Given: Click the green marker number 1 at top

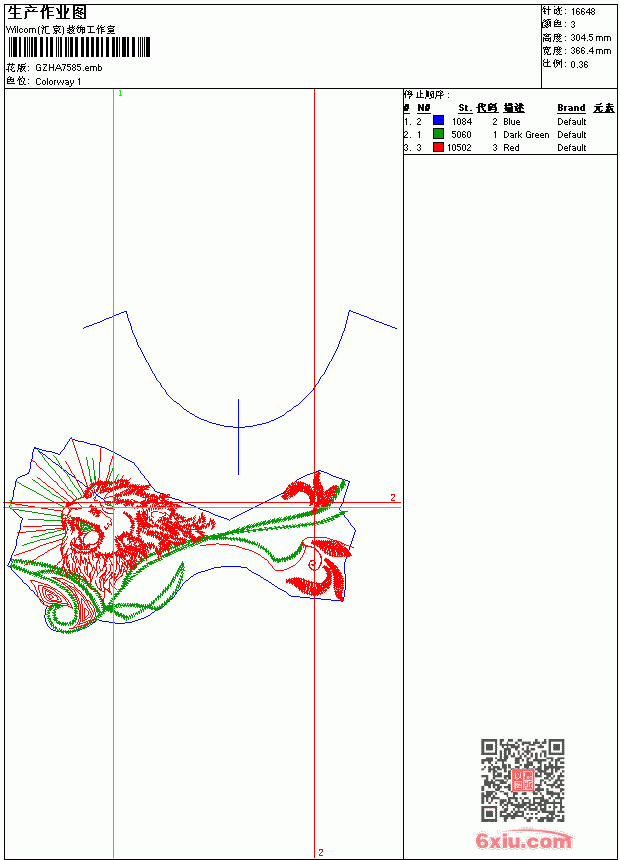Looking at the screenshot, I should [120, 94].
